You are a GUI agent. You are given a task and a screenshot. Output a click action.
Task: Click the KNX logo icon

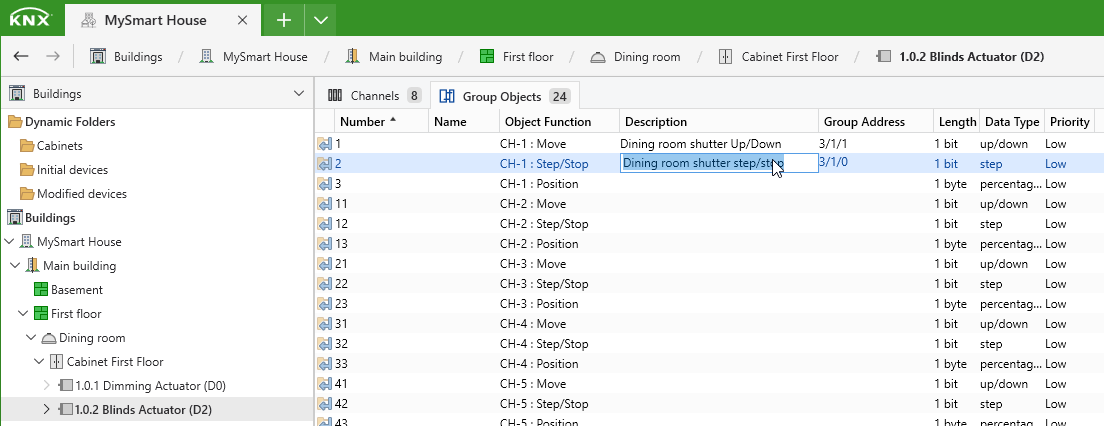[x=30, y=19]
